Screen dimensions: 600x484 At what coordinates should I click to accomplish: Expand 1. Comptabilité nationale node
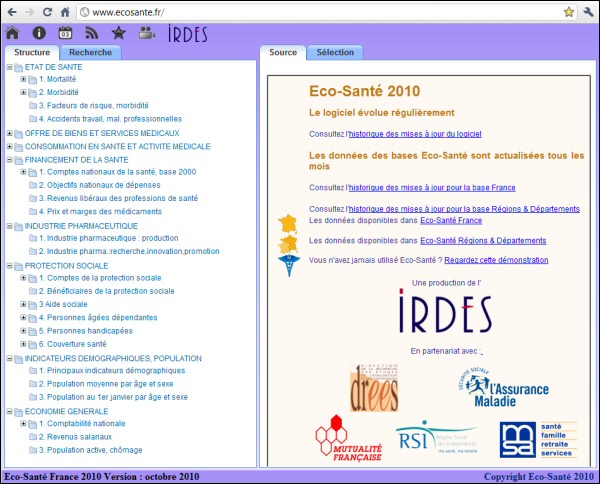(x=23, y=424)
